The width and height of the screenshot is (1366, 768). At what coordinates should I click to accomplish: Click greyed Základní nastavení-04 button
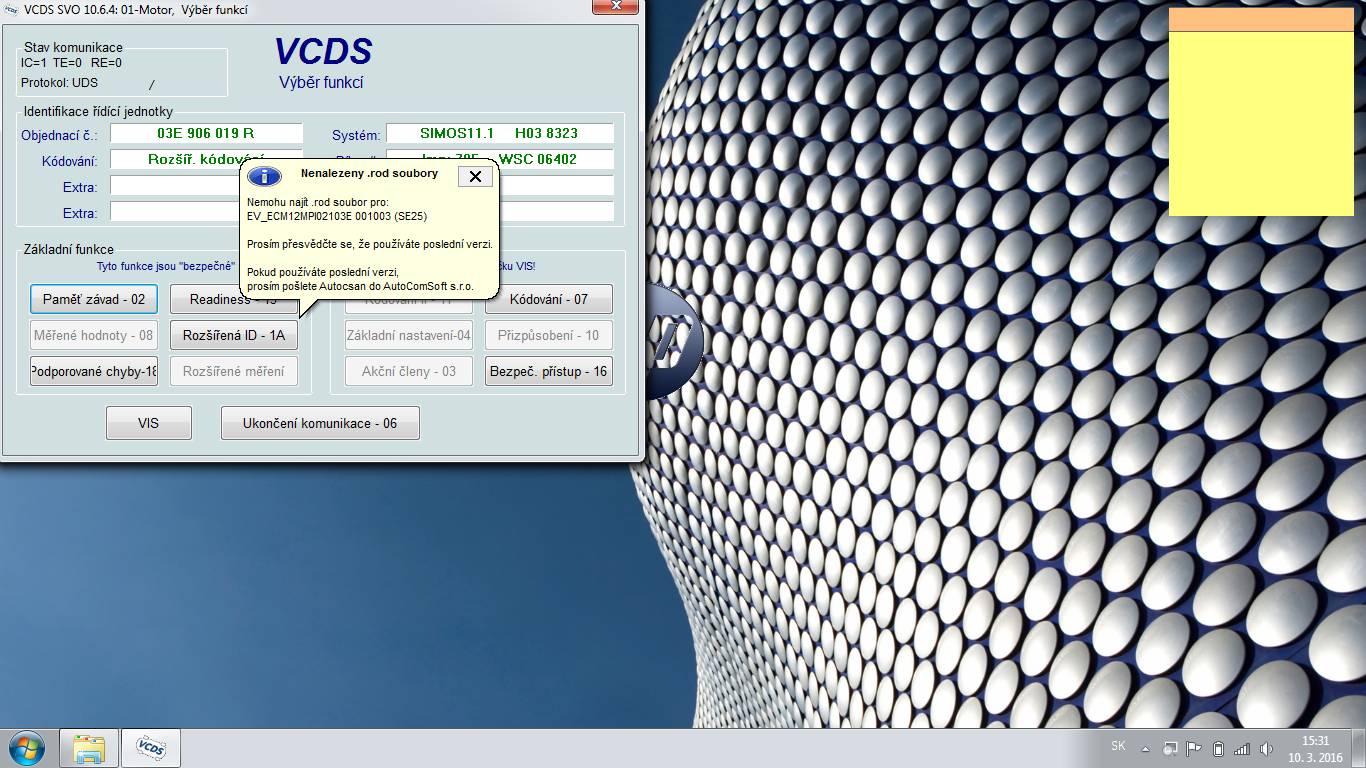[x=409, y=335]
